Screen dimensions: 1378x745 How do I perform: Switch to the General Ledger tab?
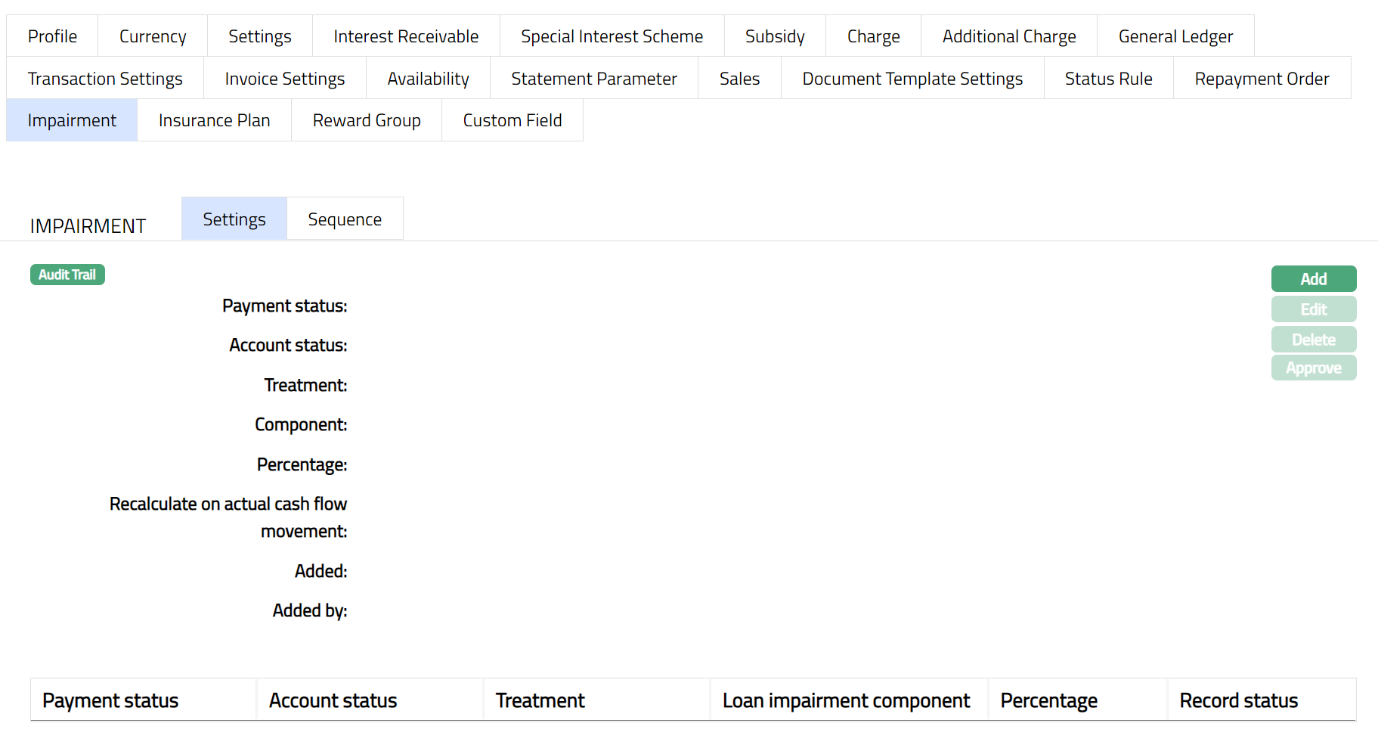tap(1175, 36)
